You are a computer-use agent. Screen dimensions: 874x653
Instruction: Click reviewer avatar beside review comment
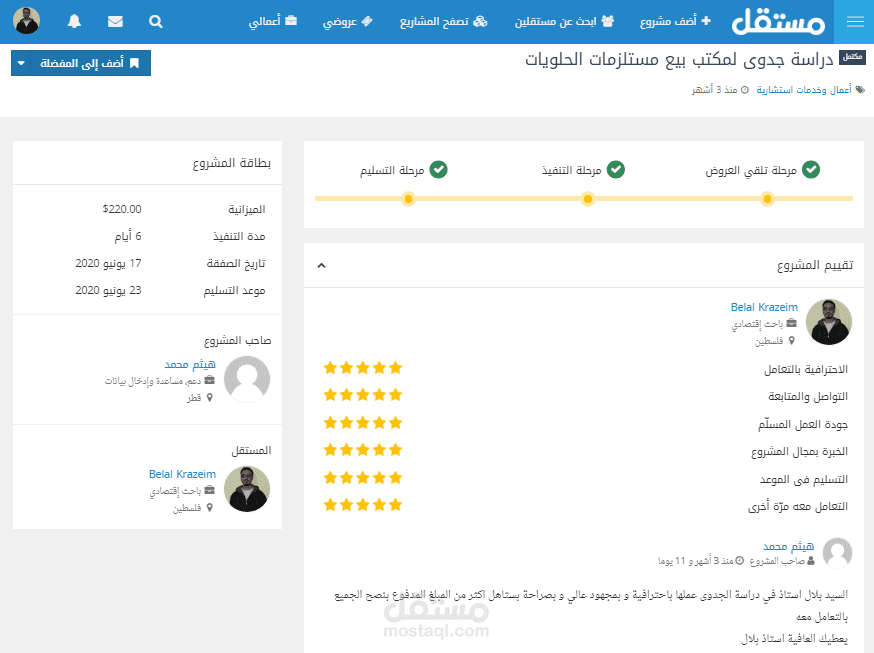[838, 553]
